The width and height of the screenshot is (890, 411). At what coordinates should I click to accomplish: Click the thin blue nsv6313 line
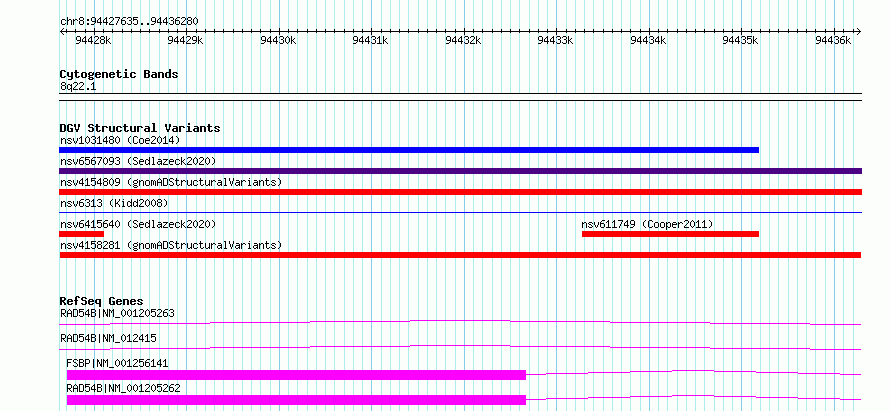coord(460,212)
